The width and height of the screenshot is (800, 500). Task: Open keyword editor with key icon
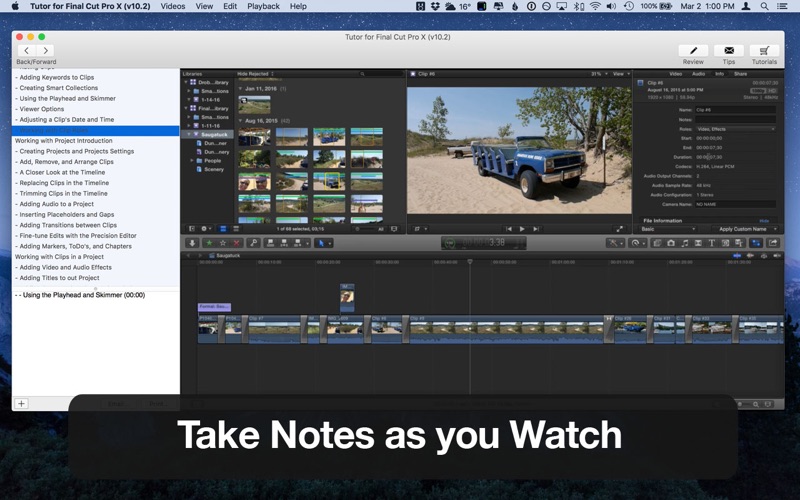(254, 243)
